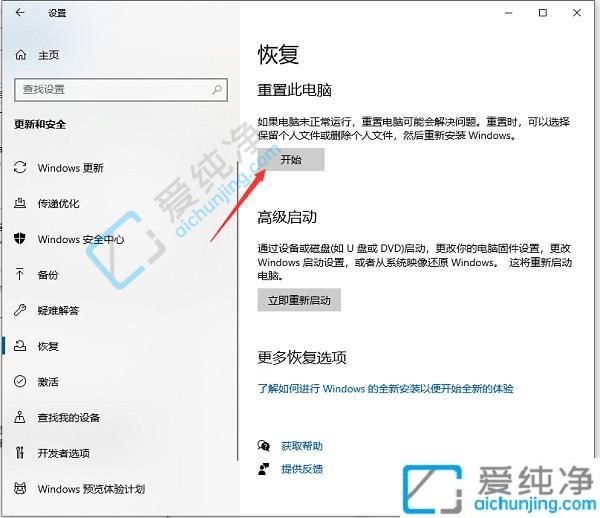Click the 疑难解答 wrench icon
This screenshot has width=600, height=518.
[20, 310]
